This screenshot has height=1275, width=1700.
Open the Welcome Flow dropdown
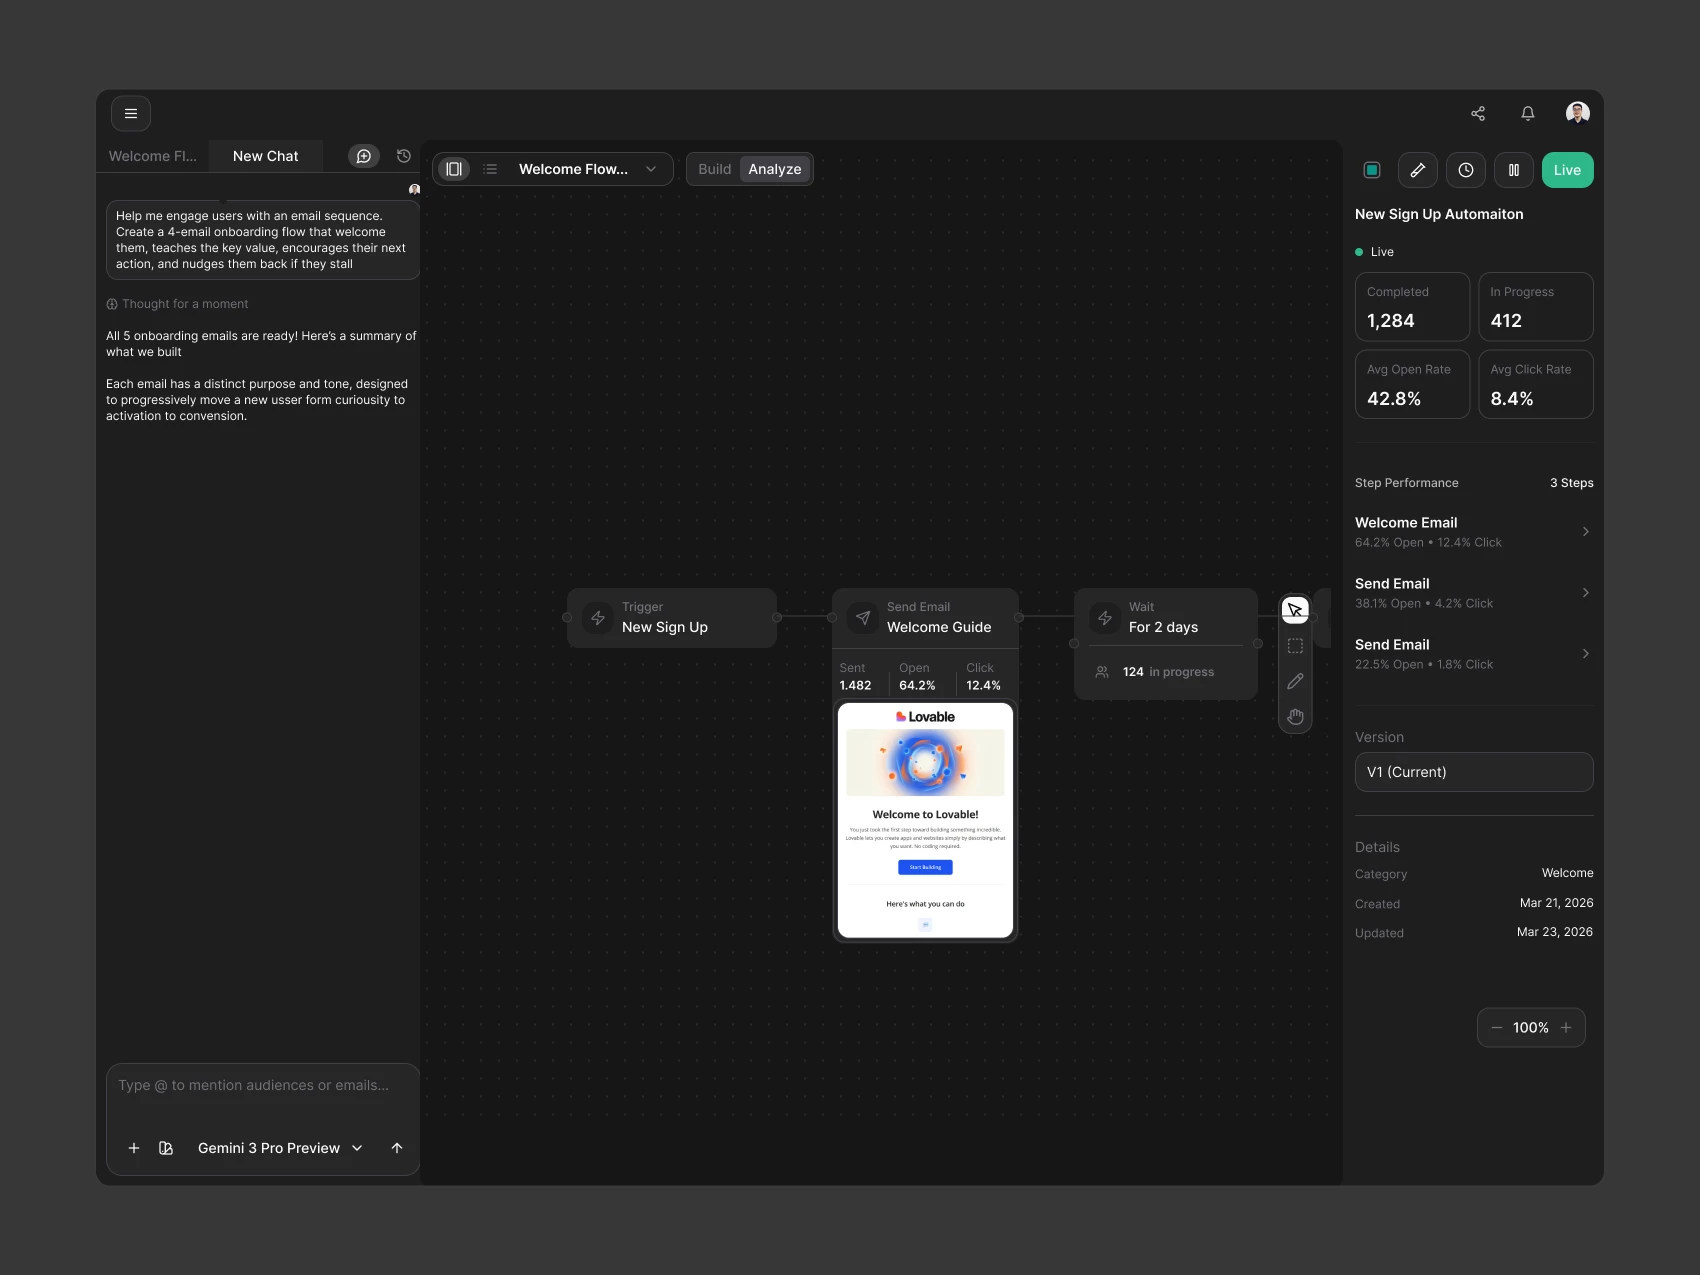[588, 169]
